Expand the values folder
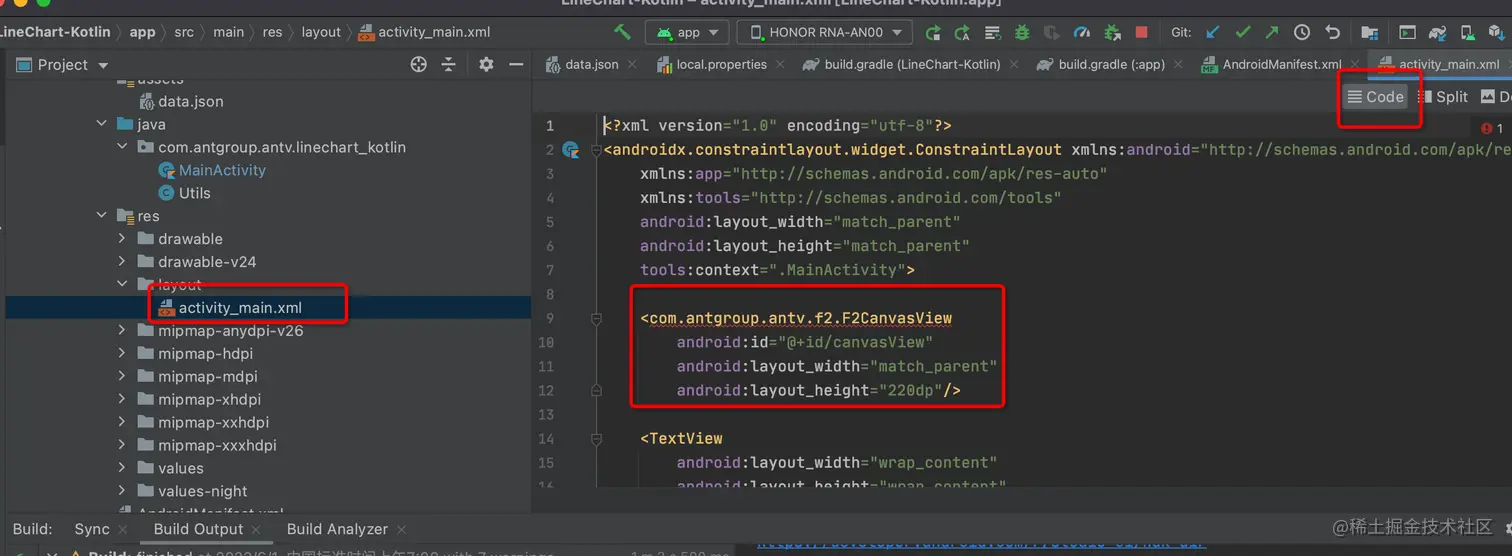The width and height of the screenshot is (1512, 556). [x=123, y=468]
